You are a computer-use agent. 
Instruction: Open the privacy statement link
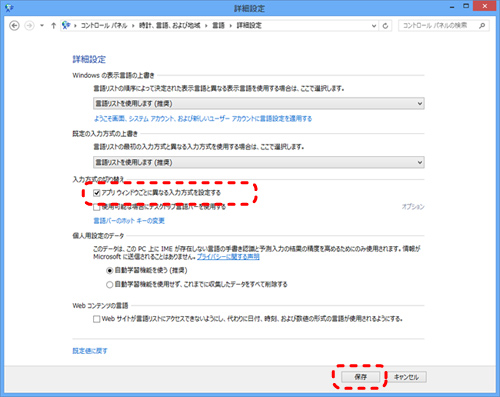pos(228,257)
